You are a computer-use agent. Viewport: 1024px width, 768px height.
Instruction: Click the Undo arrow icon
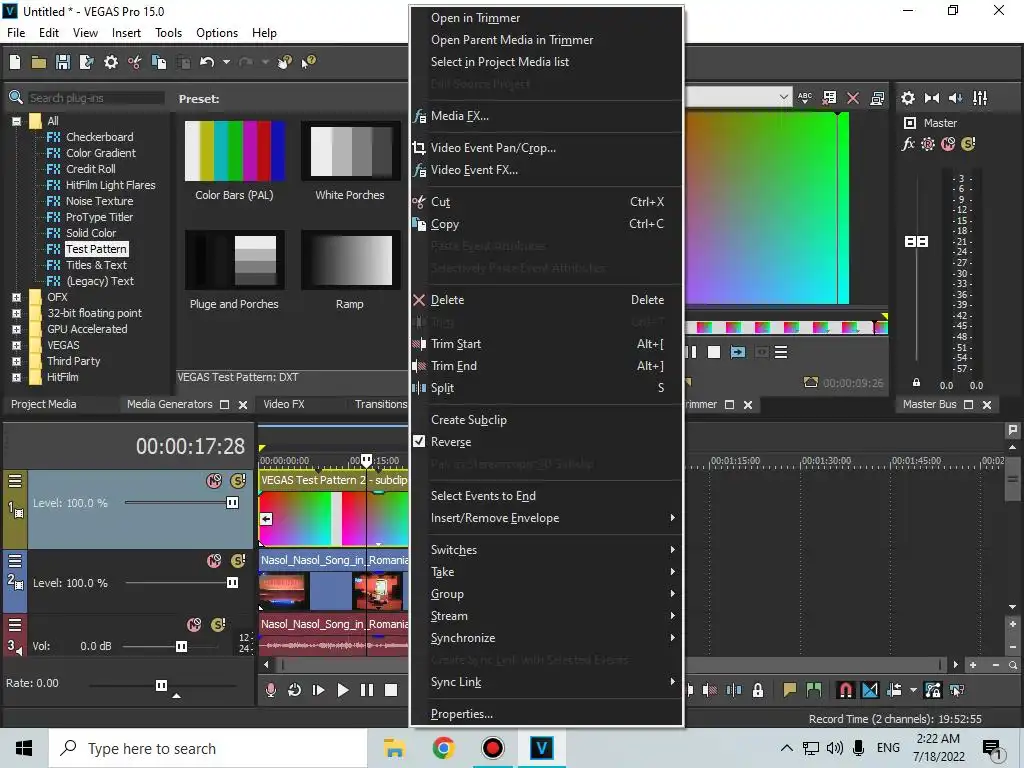(x=207, y=62)
